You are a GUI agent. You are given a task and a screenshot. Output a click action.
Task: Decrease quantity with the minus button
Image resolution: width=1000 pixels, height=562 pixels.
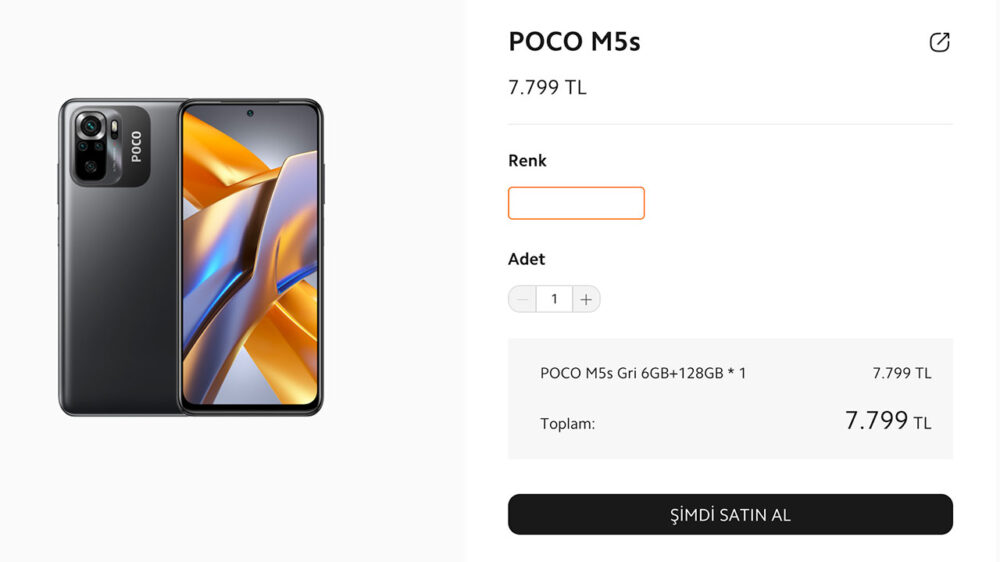click(522, 299)
